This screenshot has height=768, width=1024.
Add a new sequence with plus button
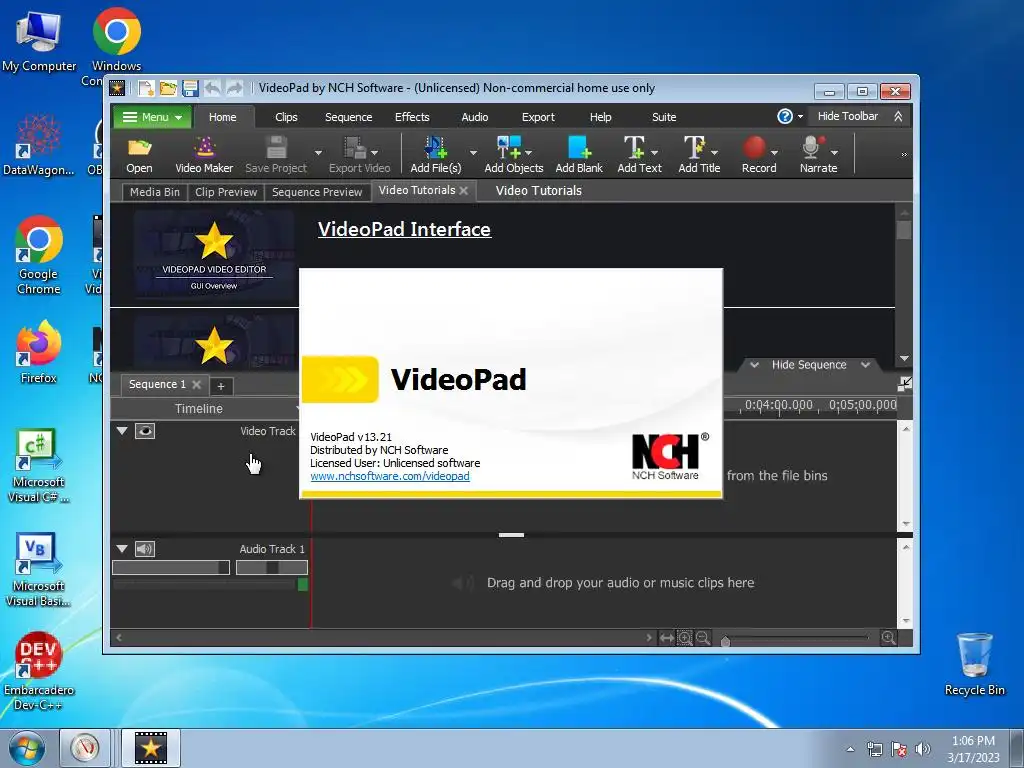[221, 386]
